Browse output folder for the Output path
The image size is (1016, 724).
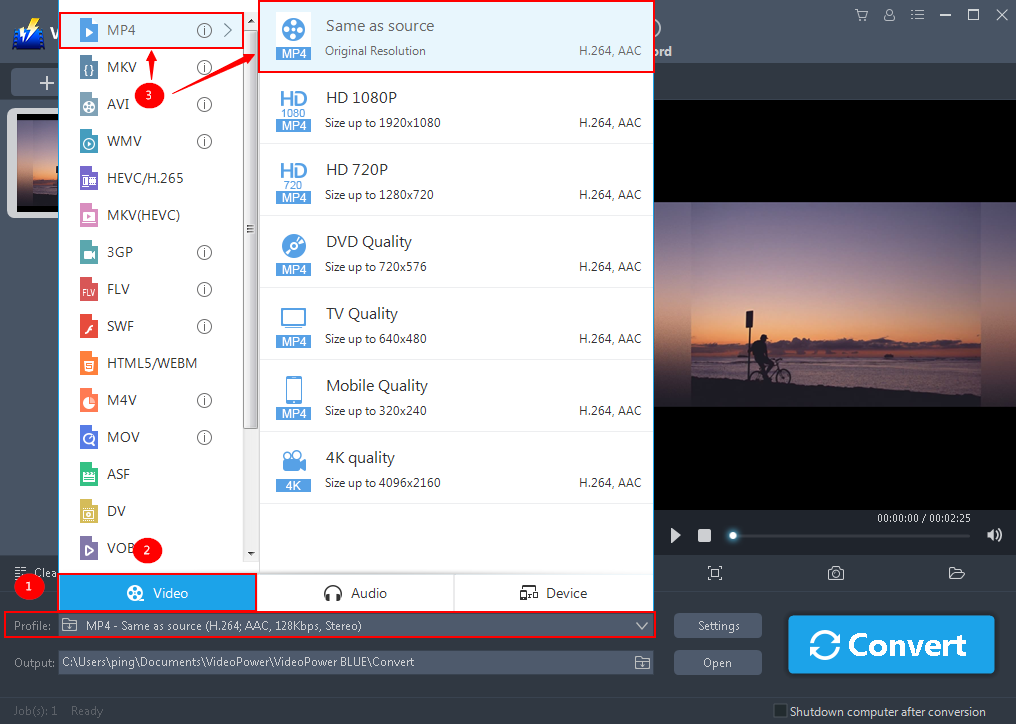point(641,662)
